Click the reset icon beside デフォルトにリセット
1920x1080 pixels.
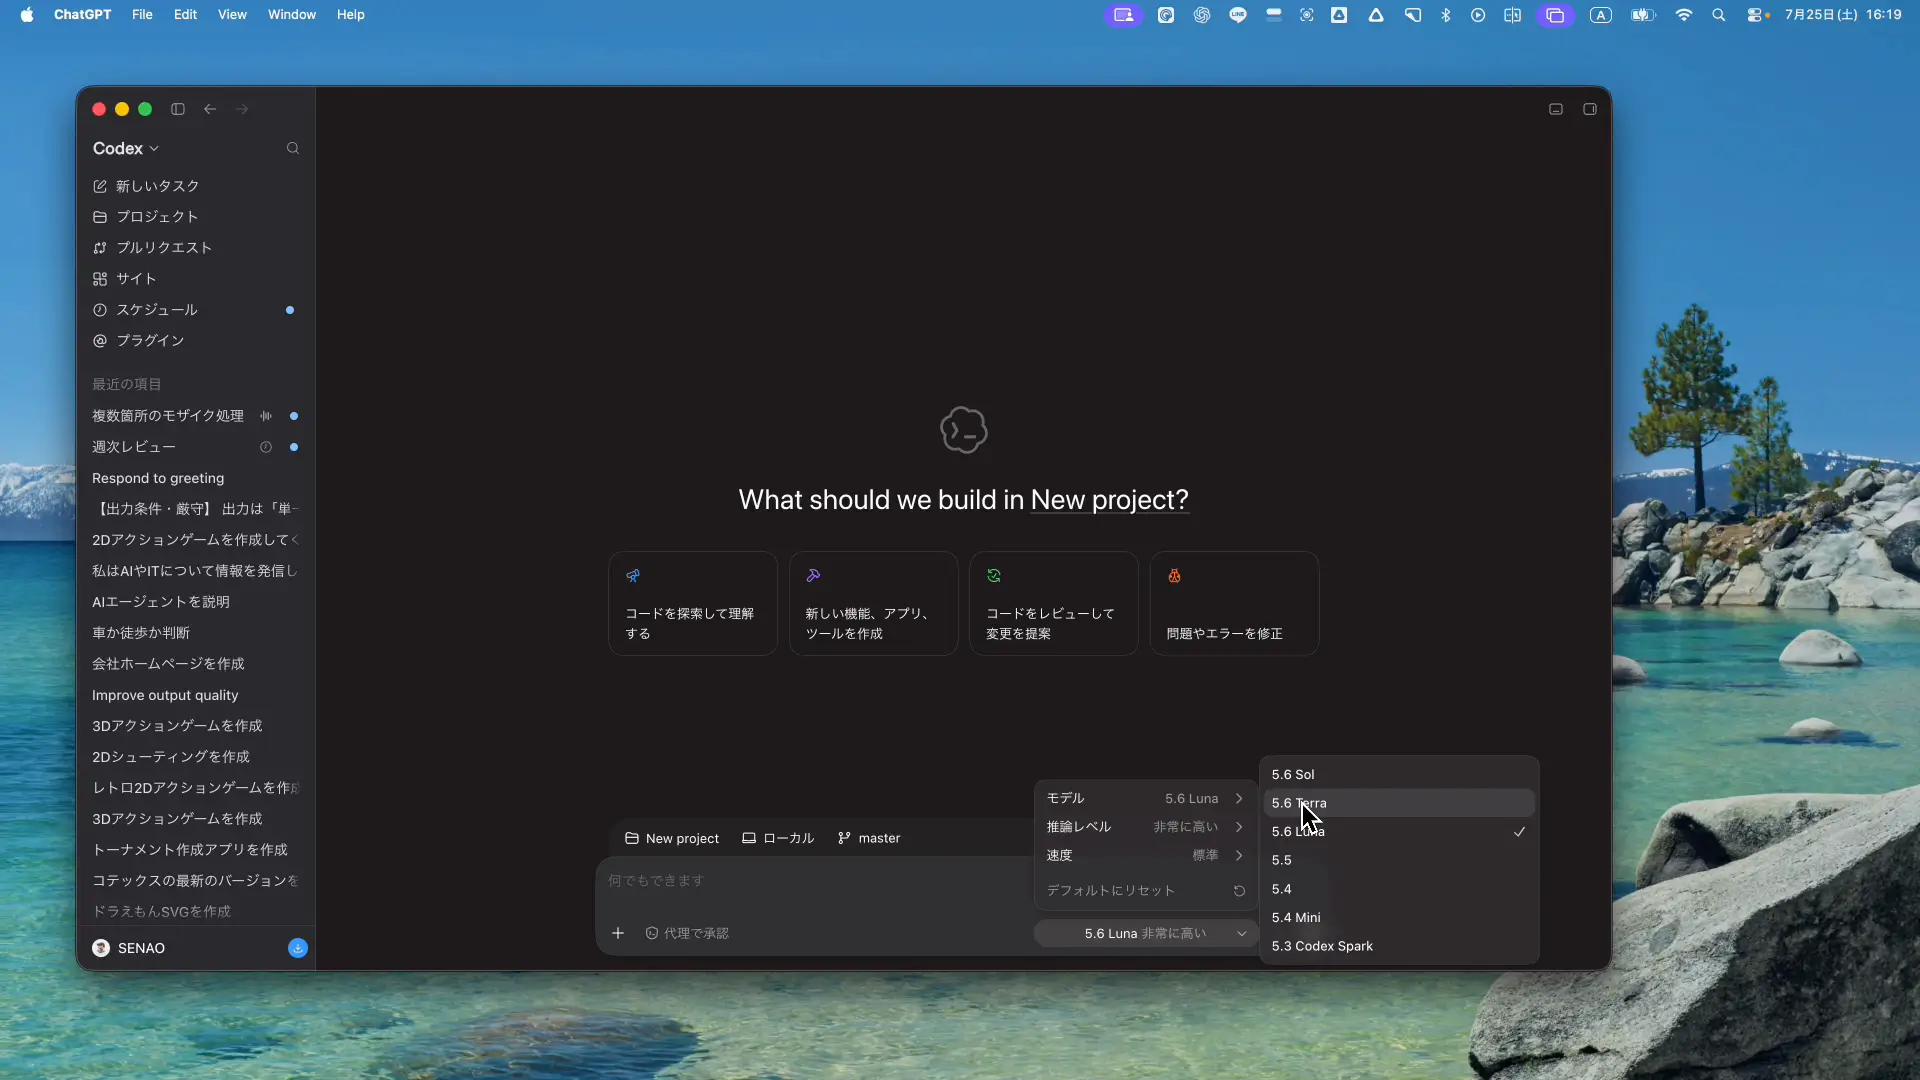point(1239,890)
